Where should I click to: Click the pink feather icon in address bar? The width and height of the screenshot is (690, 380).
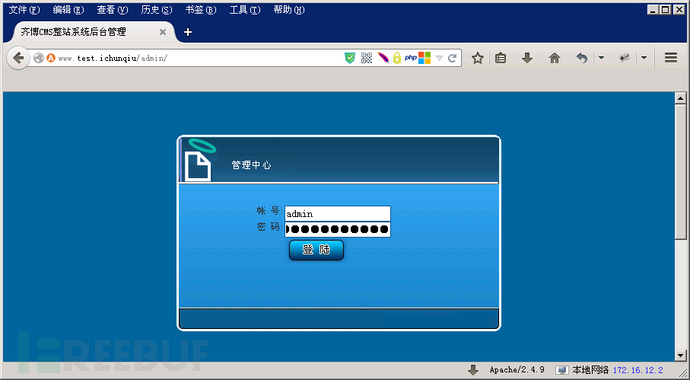(383, 58)
